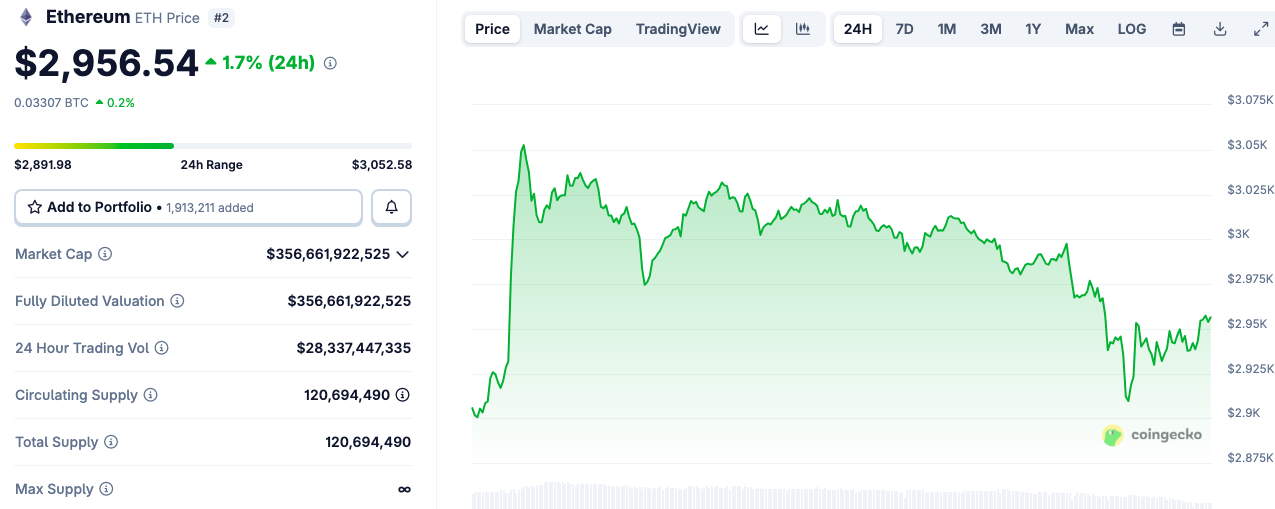Show info for 24 Hour Trading Vol
1275x509 pixels.
click(161, 348)
